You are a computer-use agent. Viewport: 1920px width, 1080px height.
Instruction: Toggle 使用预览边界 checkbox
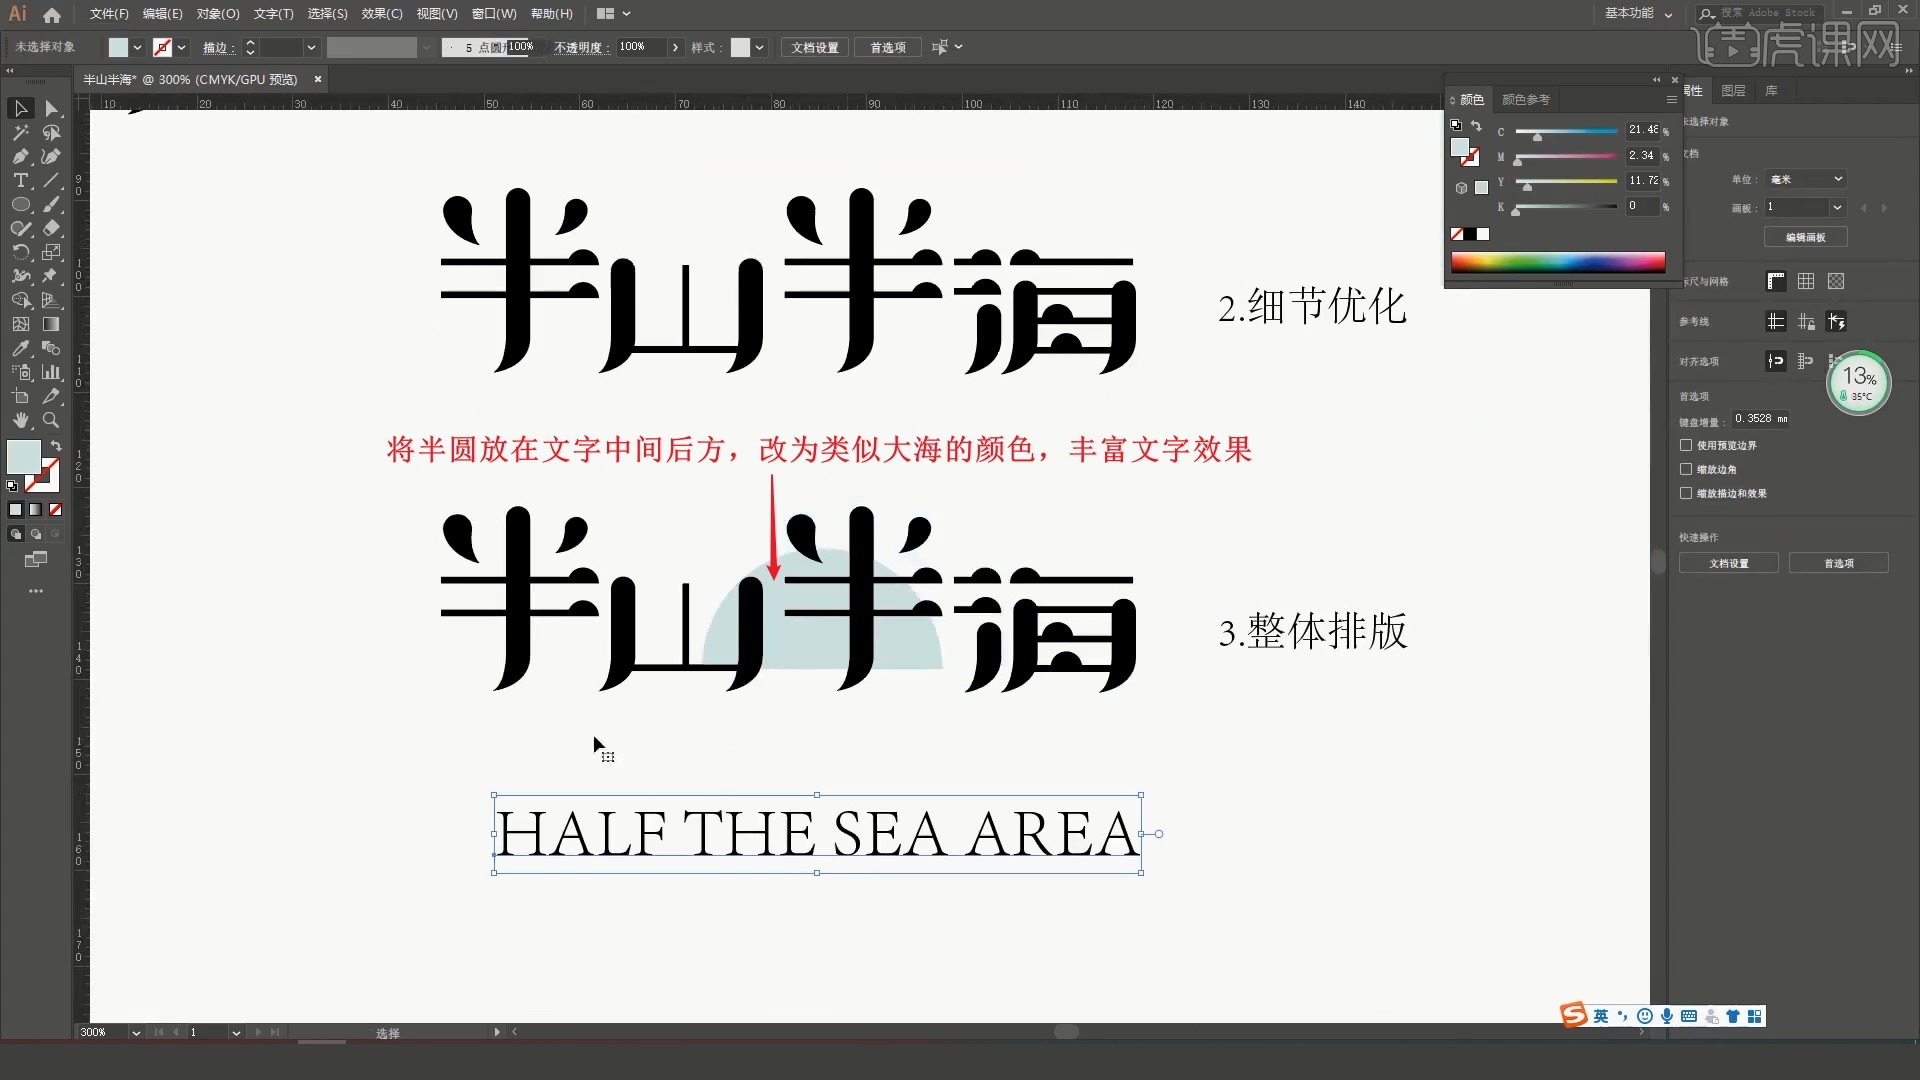(1687, 444)
